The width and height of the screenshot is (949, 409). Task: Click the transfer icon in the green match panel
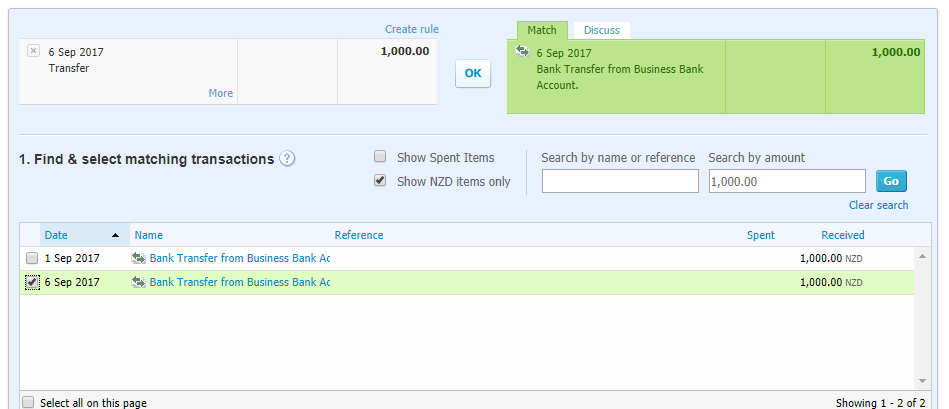[x=522, y=51]
